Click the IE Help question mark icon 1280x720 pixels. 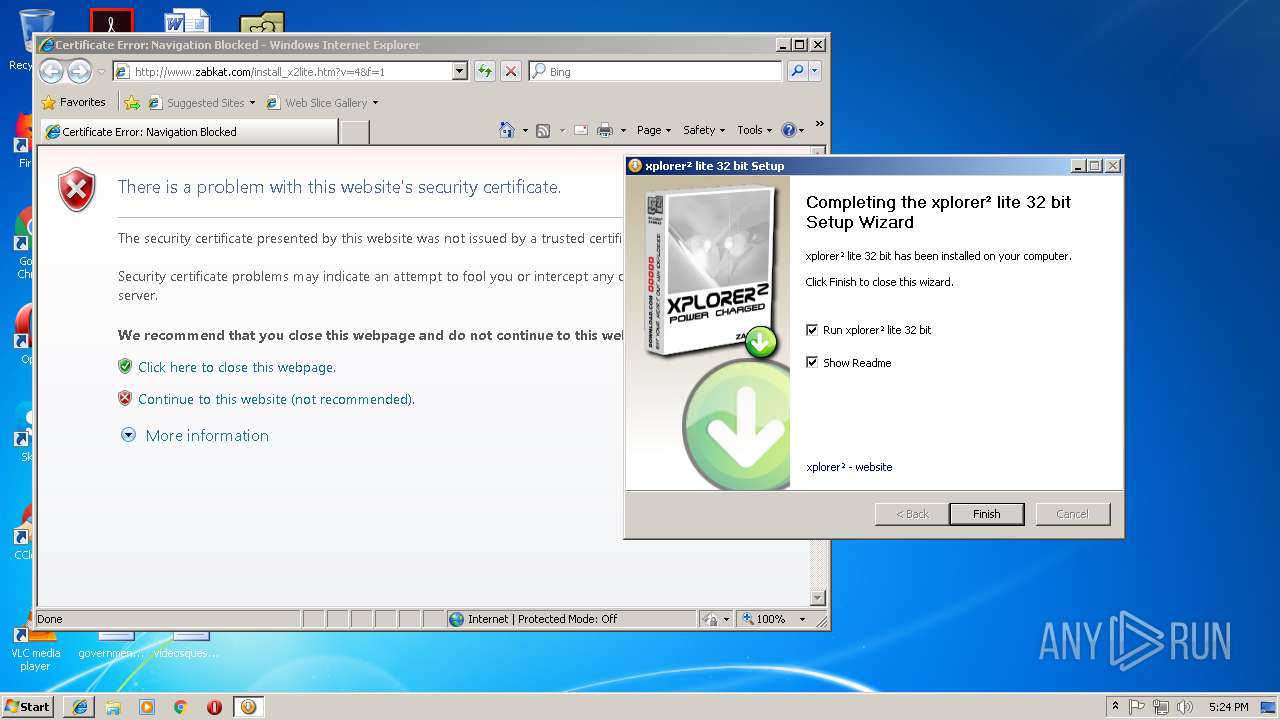788,130
